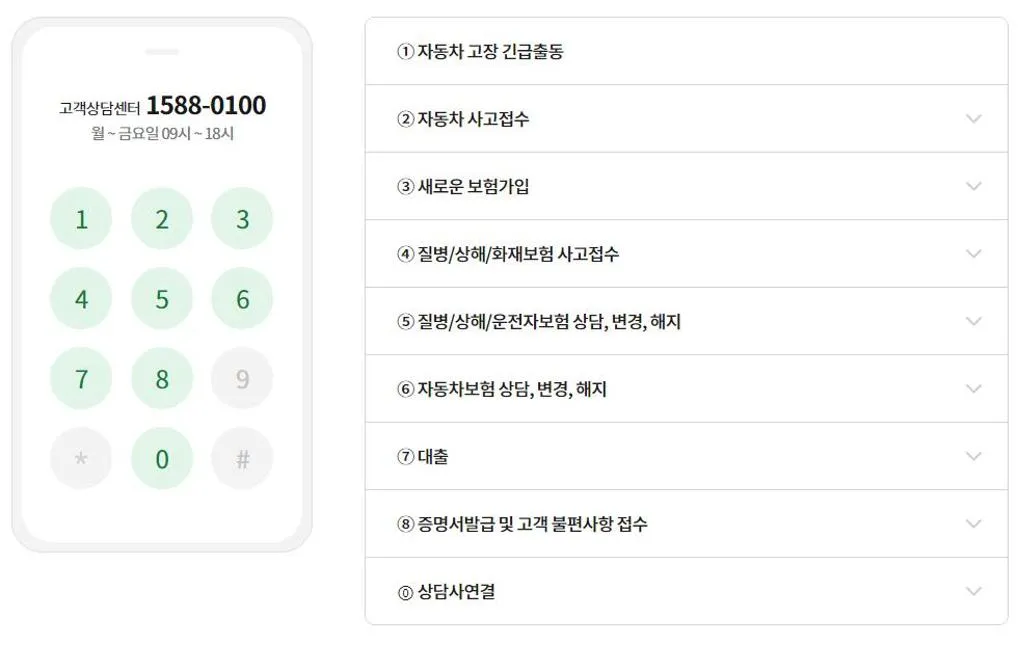Image resolution: width=1018 pixels, height=645 pixels.
Task: Expand the ⑦ 대출 menu item
Action: coord(972,456)
